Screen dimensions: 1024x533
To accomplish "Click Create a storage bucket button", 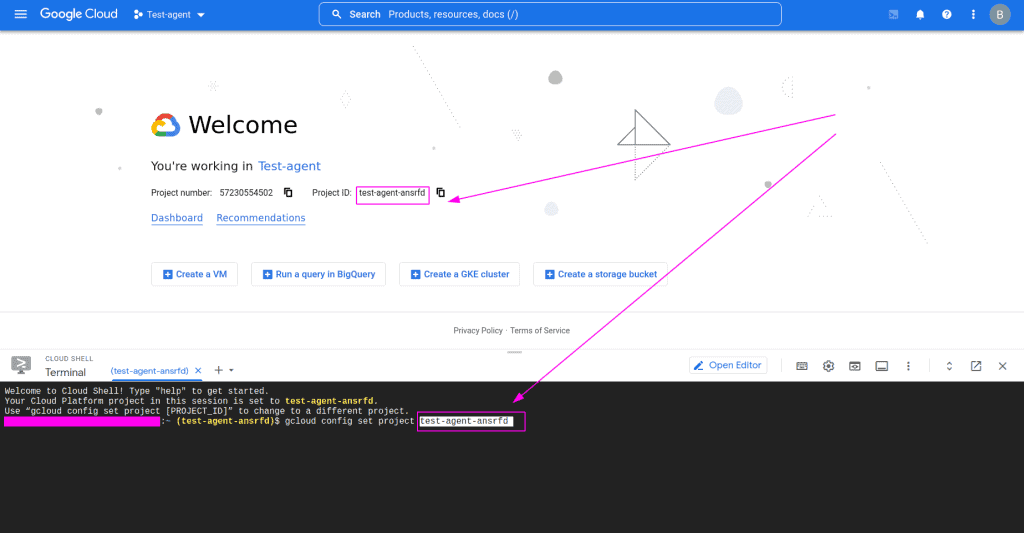I will coord(601,274).
